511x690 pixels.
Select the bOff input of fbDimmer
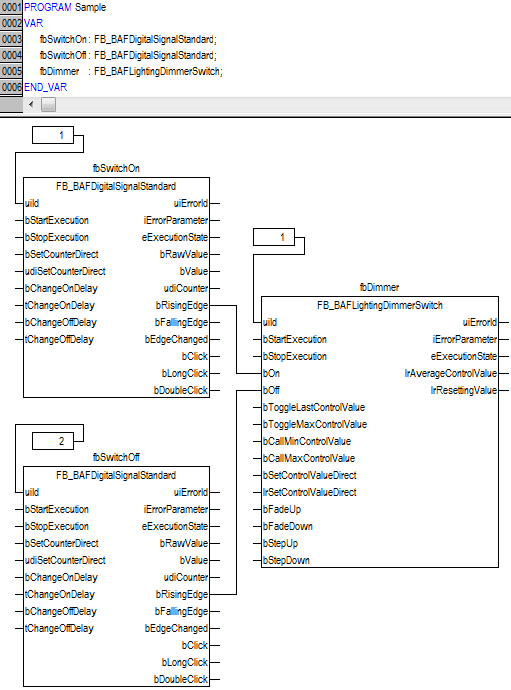272,390
